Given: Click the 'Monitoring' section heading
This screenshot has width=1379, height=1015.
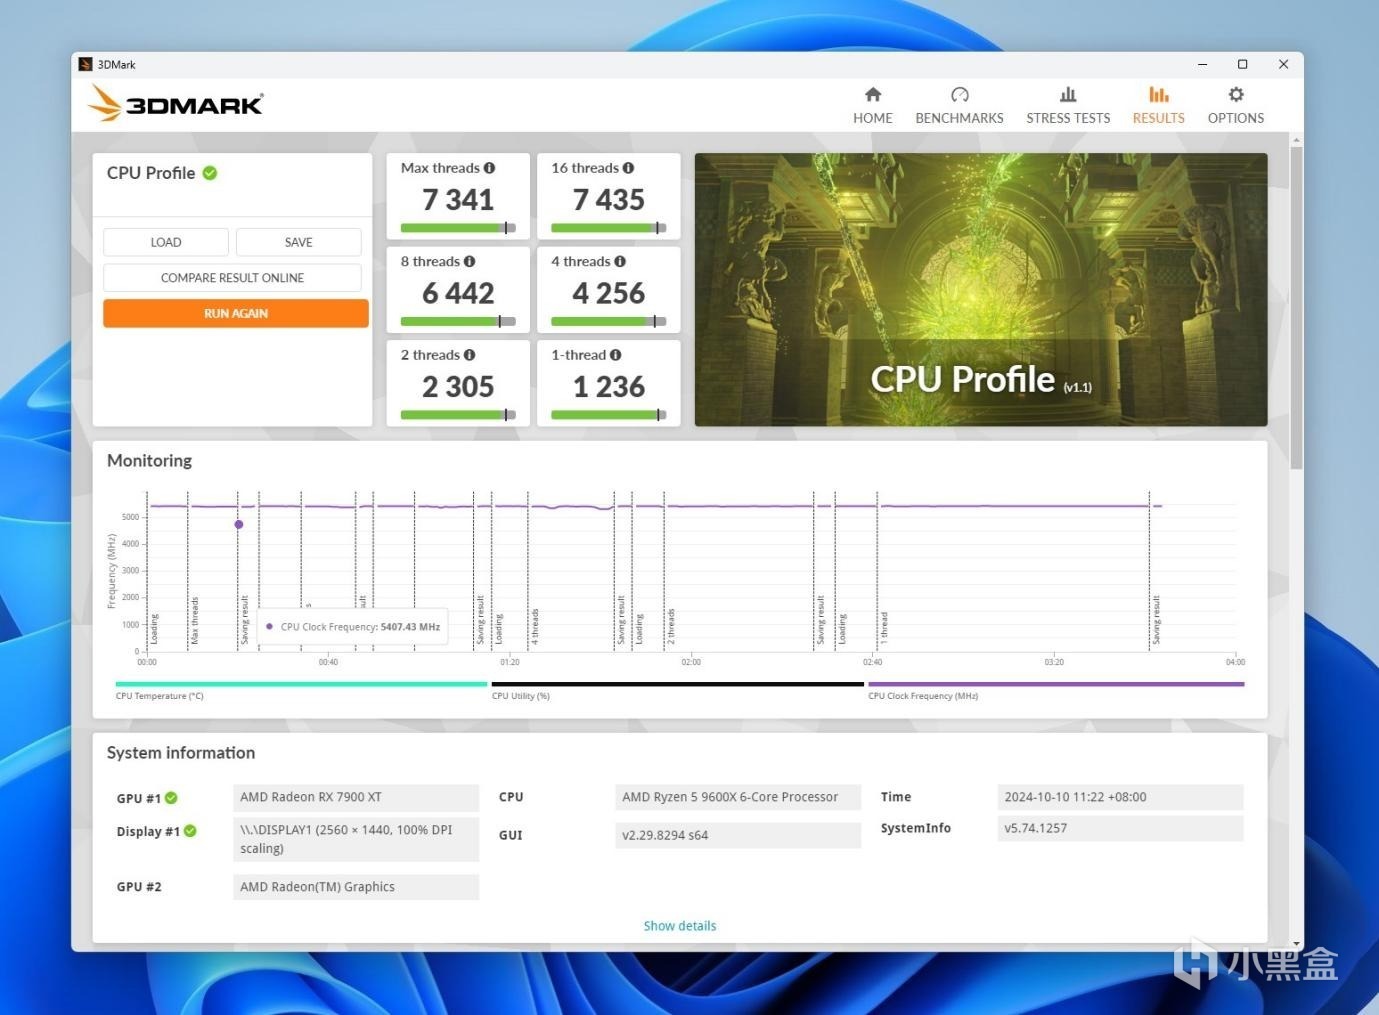Looking at the screenshot, I should point(149,460).
